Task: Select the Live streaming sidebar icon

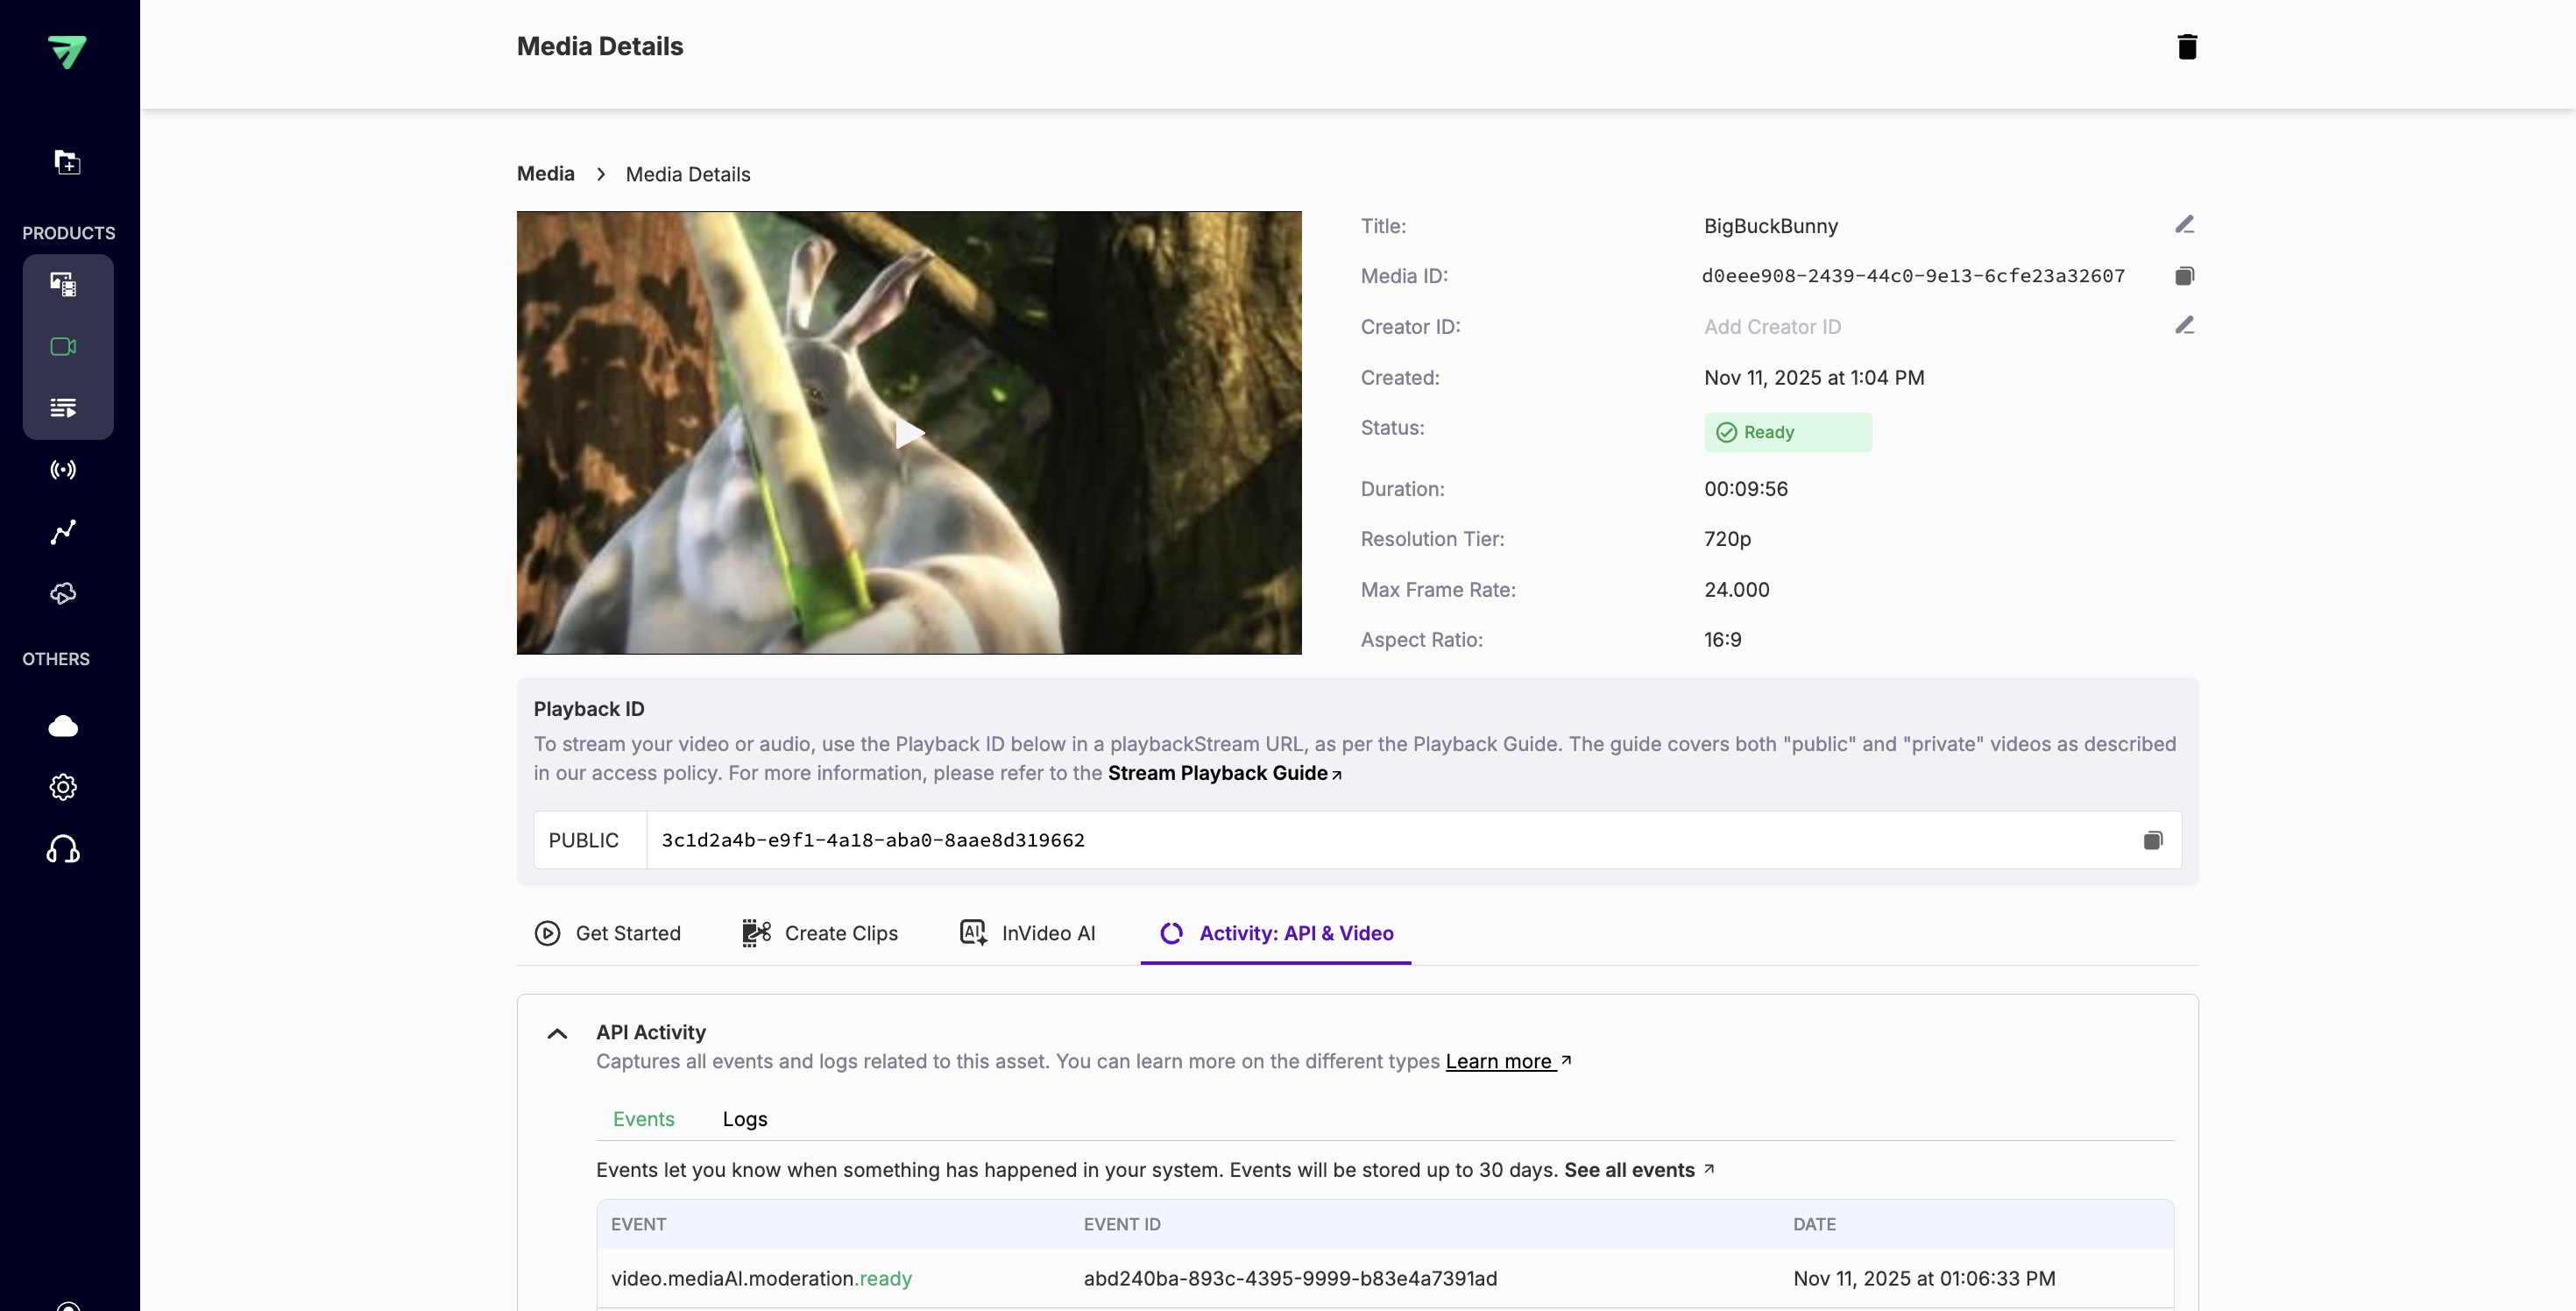Action: pyautogui.click(x=64, y=470)
